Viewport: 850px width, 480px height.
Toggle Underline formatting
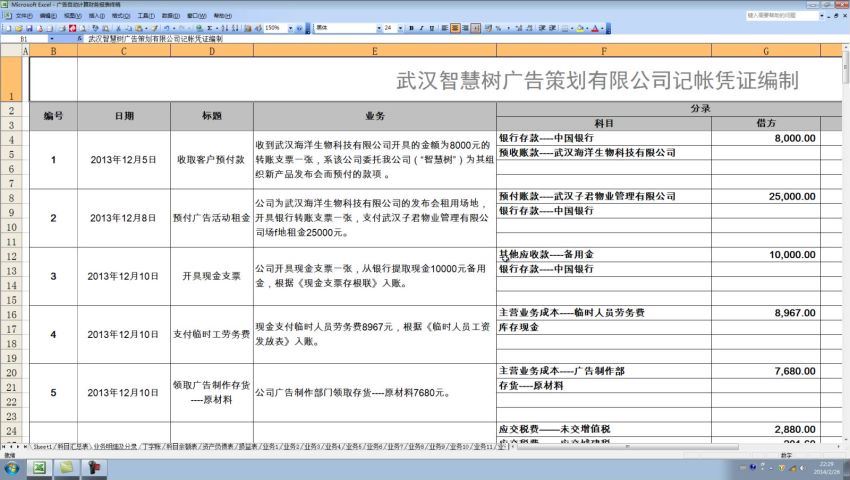click(x=432, y=28)
